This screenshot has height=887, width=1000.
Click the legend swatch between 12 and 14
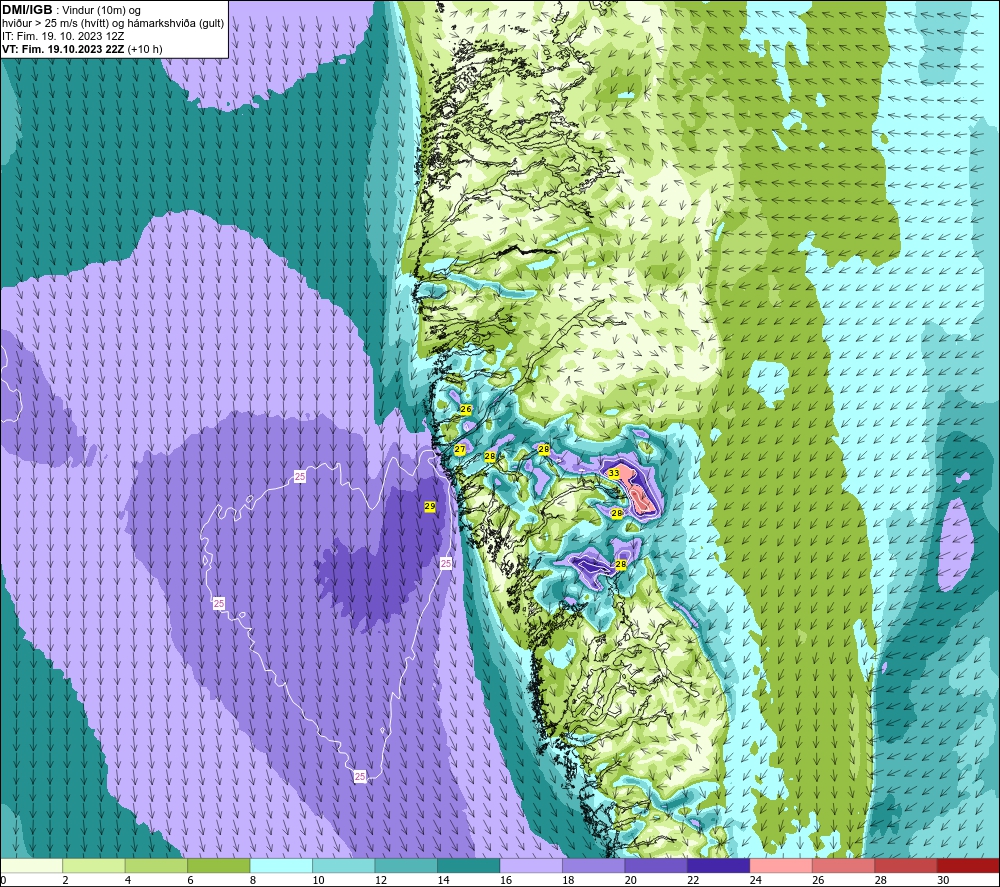click(406, 865)
